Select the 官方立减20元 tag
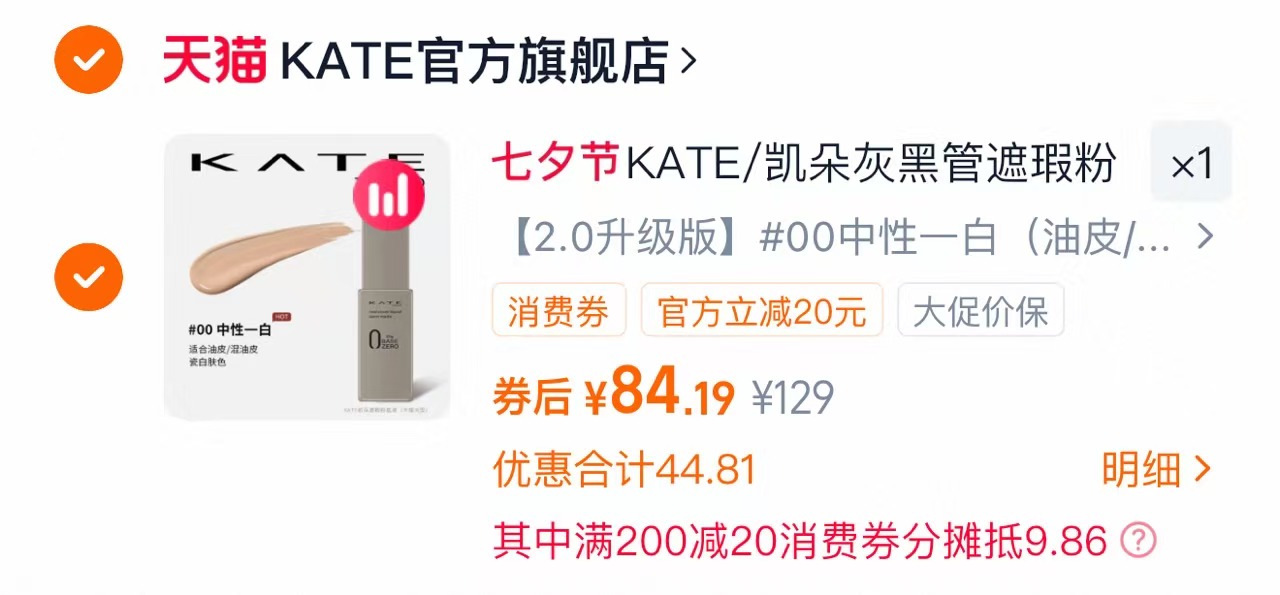Viewport: 1280px width, 595px height. click(761, 310)
